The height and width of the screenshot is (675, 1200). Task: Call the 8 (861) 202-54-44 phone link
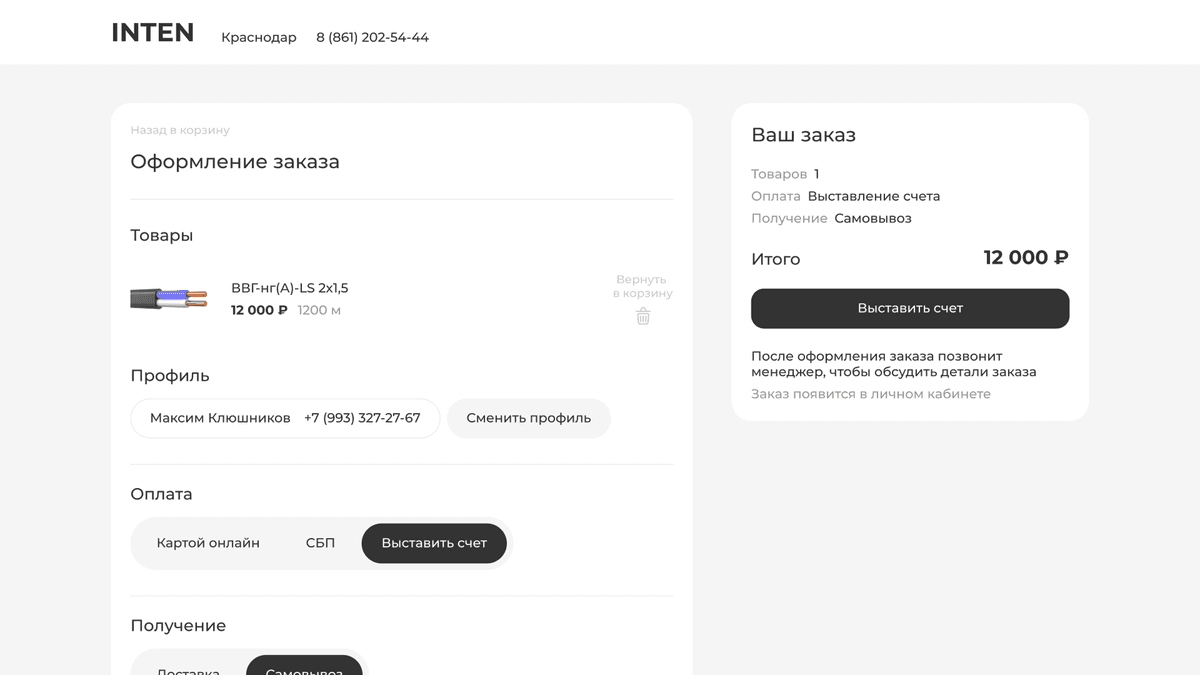pyautogui.click(x=372, y=37)
